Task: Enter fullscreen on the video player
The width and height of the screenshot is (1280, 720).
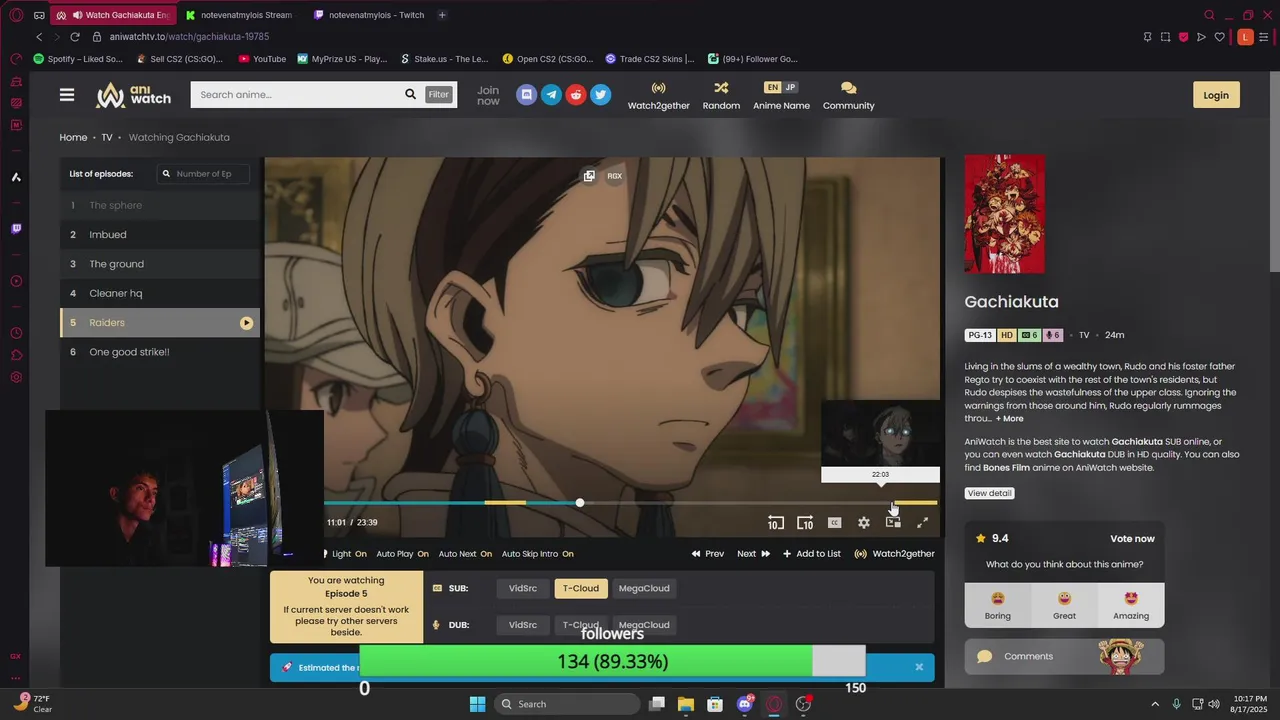Action: coord(923,522)
